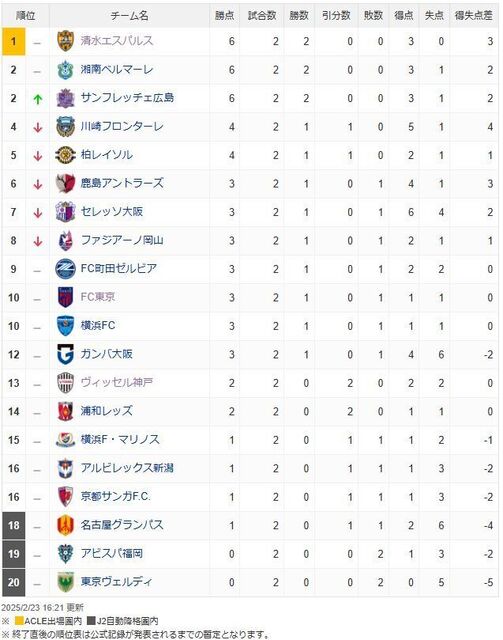Click the 得失点差 column header
The height and width of the screenshot is (640, 503).
474,16
